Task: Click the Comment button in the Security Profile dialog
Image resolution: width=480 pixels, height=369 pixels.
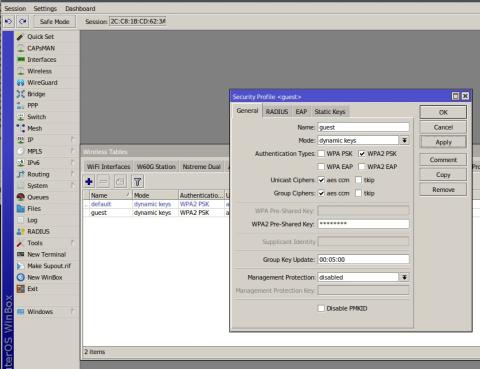Action: click(x=443, y=160)
